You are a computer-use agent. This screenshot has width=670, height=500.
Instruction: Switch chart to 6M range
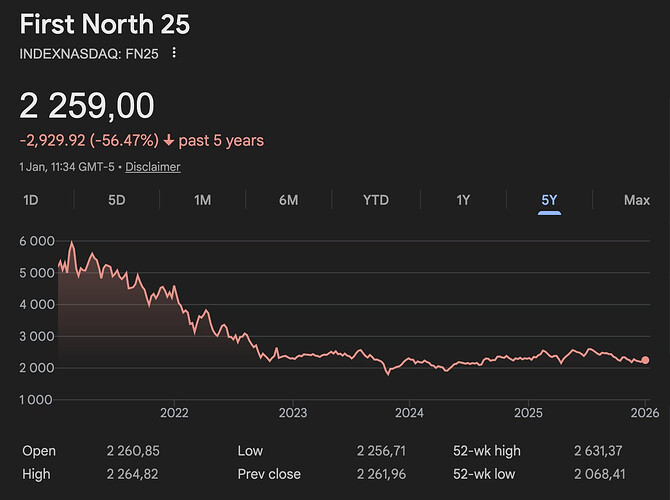point(289,200)
